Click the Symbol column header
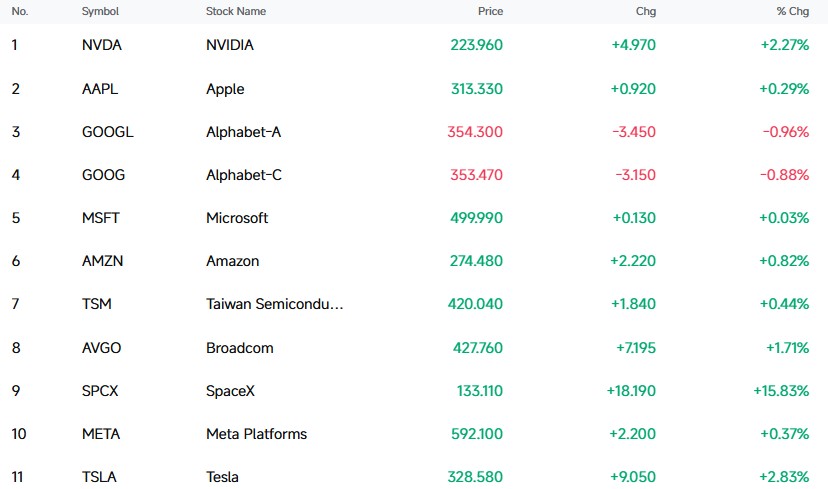This screenshot has height=489, width=828. pos(100,11)
